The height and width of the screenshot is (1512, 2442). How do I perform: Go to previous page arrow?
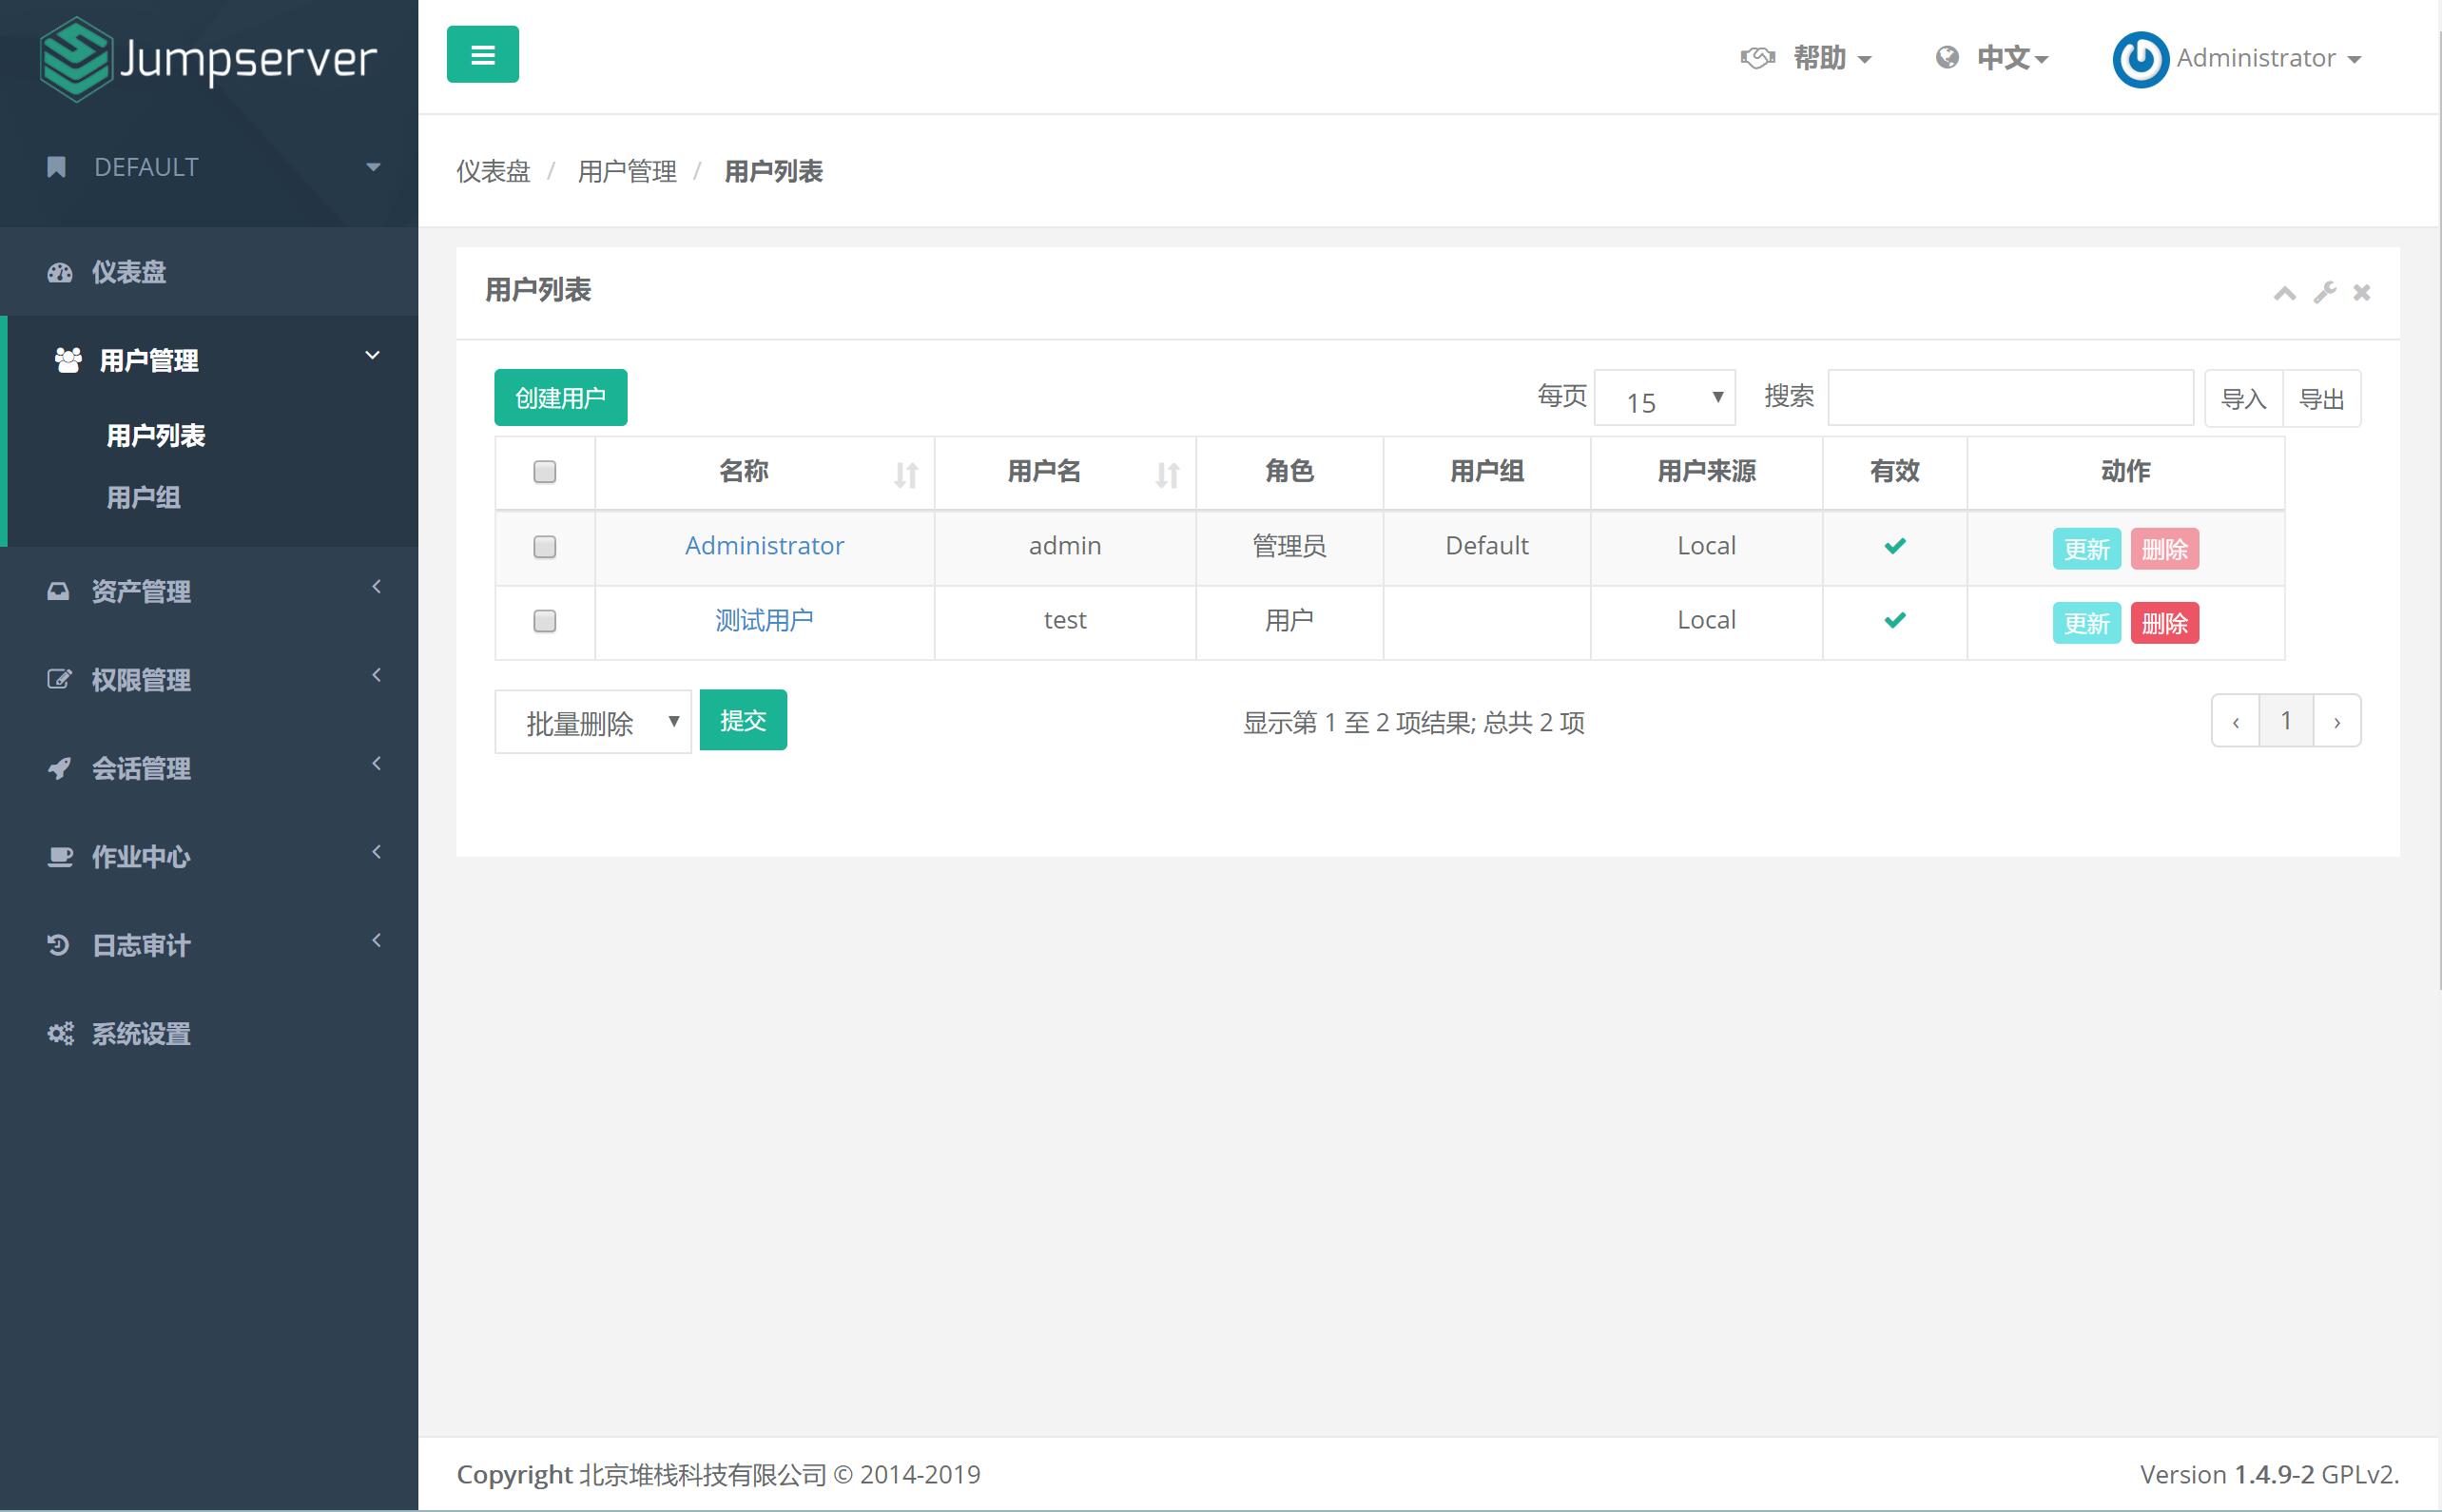click(x=2236, y=721)
